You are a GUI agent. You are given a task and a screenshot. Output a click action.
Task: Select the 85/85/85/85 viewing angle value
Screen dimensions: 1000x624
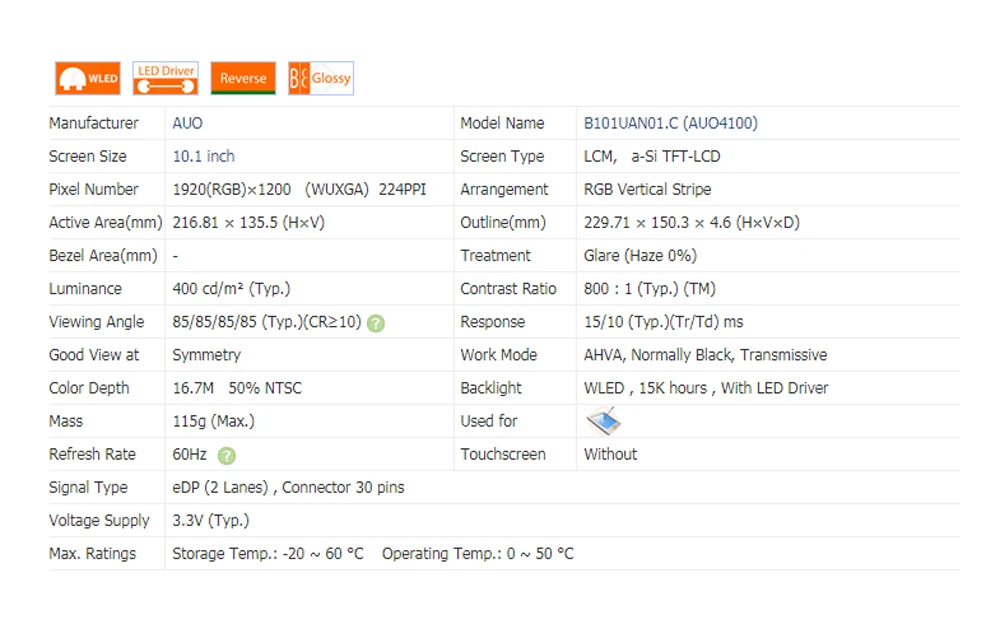[267, 322]
